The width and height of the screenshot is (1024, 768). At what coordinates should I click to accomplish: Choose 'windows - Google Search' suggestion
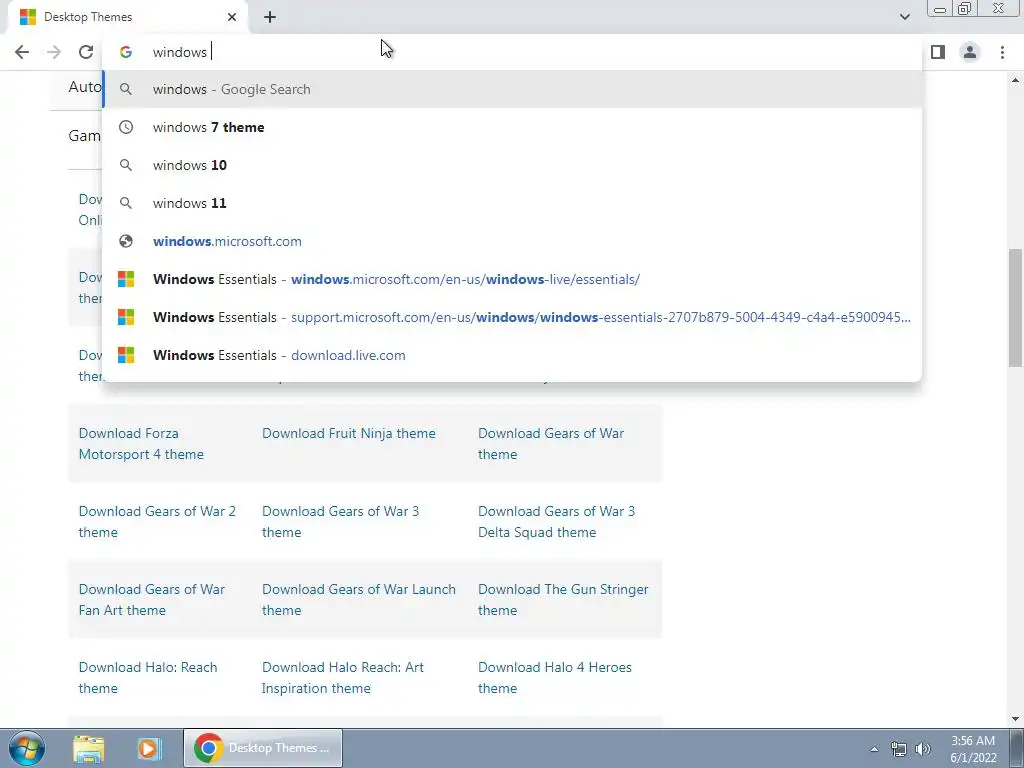tap(513, 89)
